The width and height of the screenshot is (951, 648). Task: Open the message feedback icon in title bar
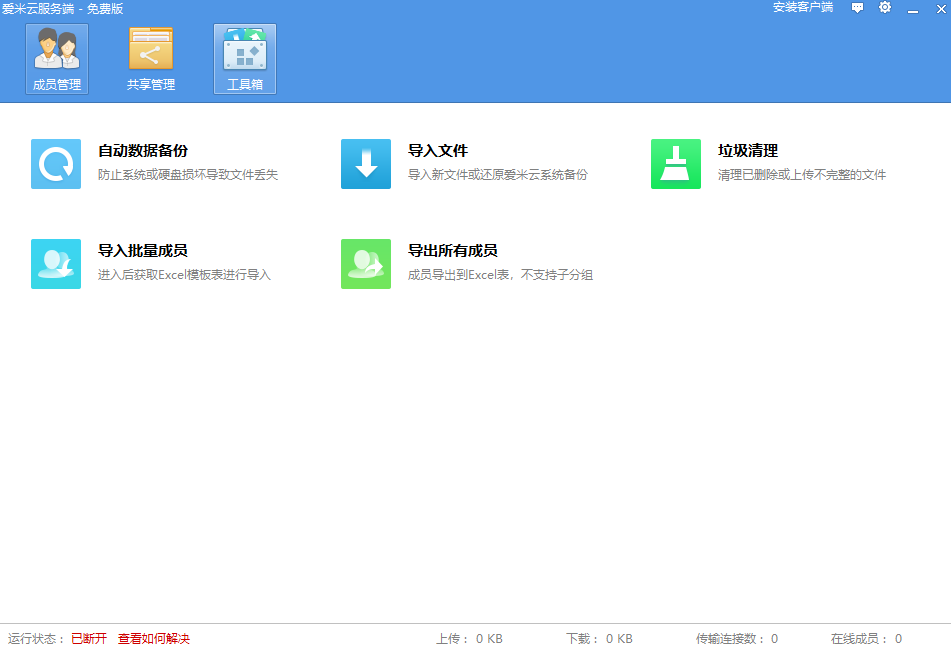857,8
